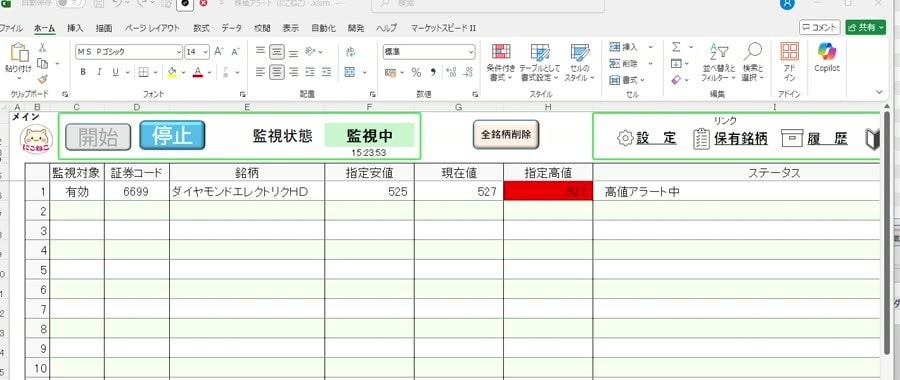Click the increase indent icon
The width and height of the screenshot is (900, 380).
[326, 72]
